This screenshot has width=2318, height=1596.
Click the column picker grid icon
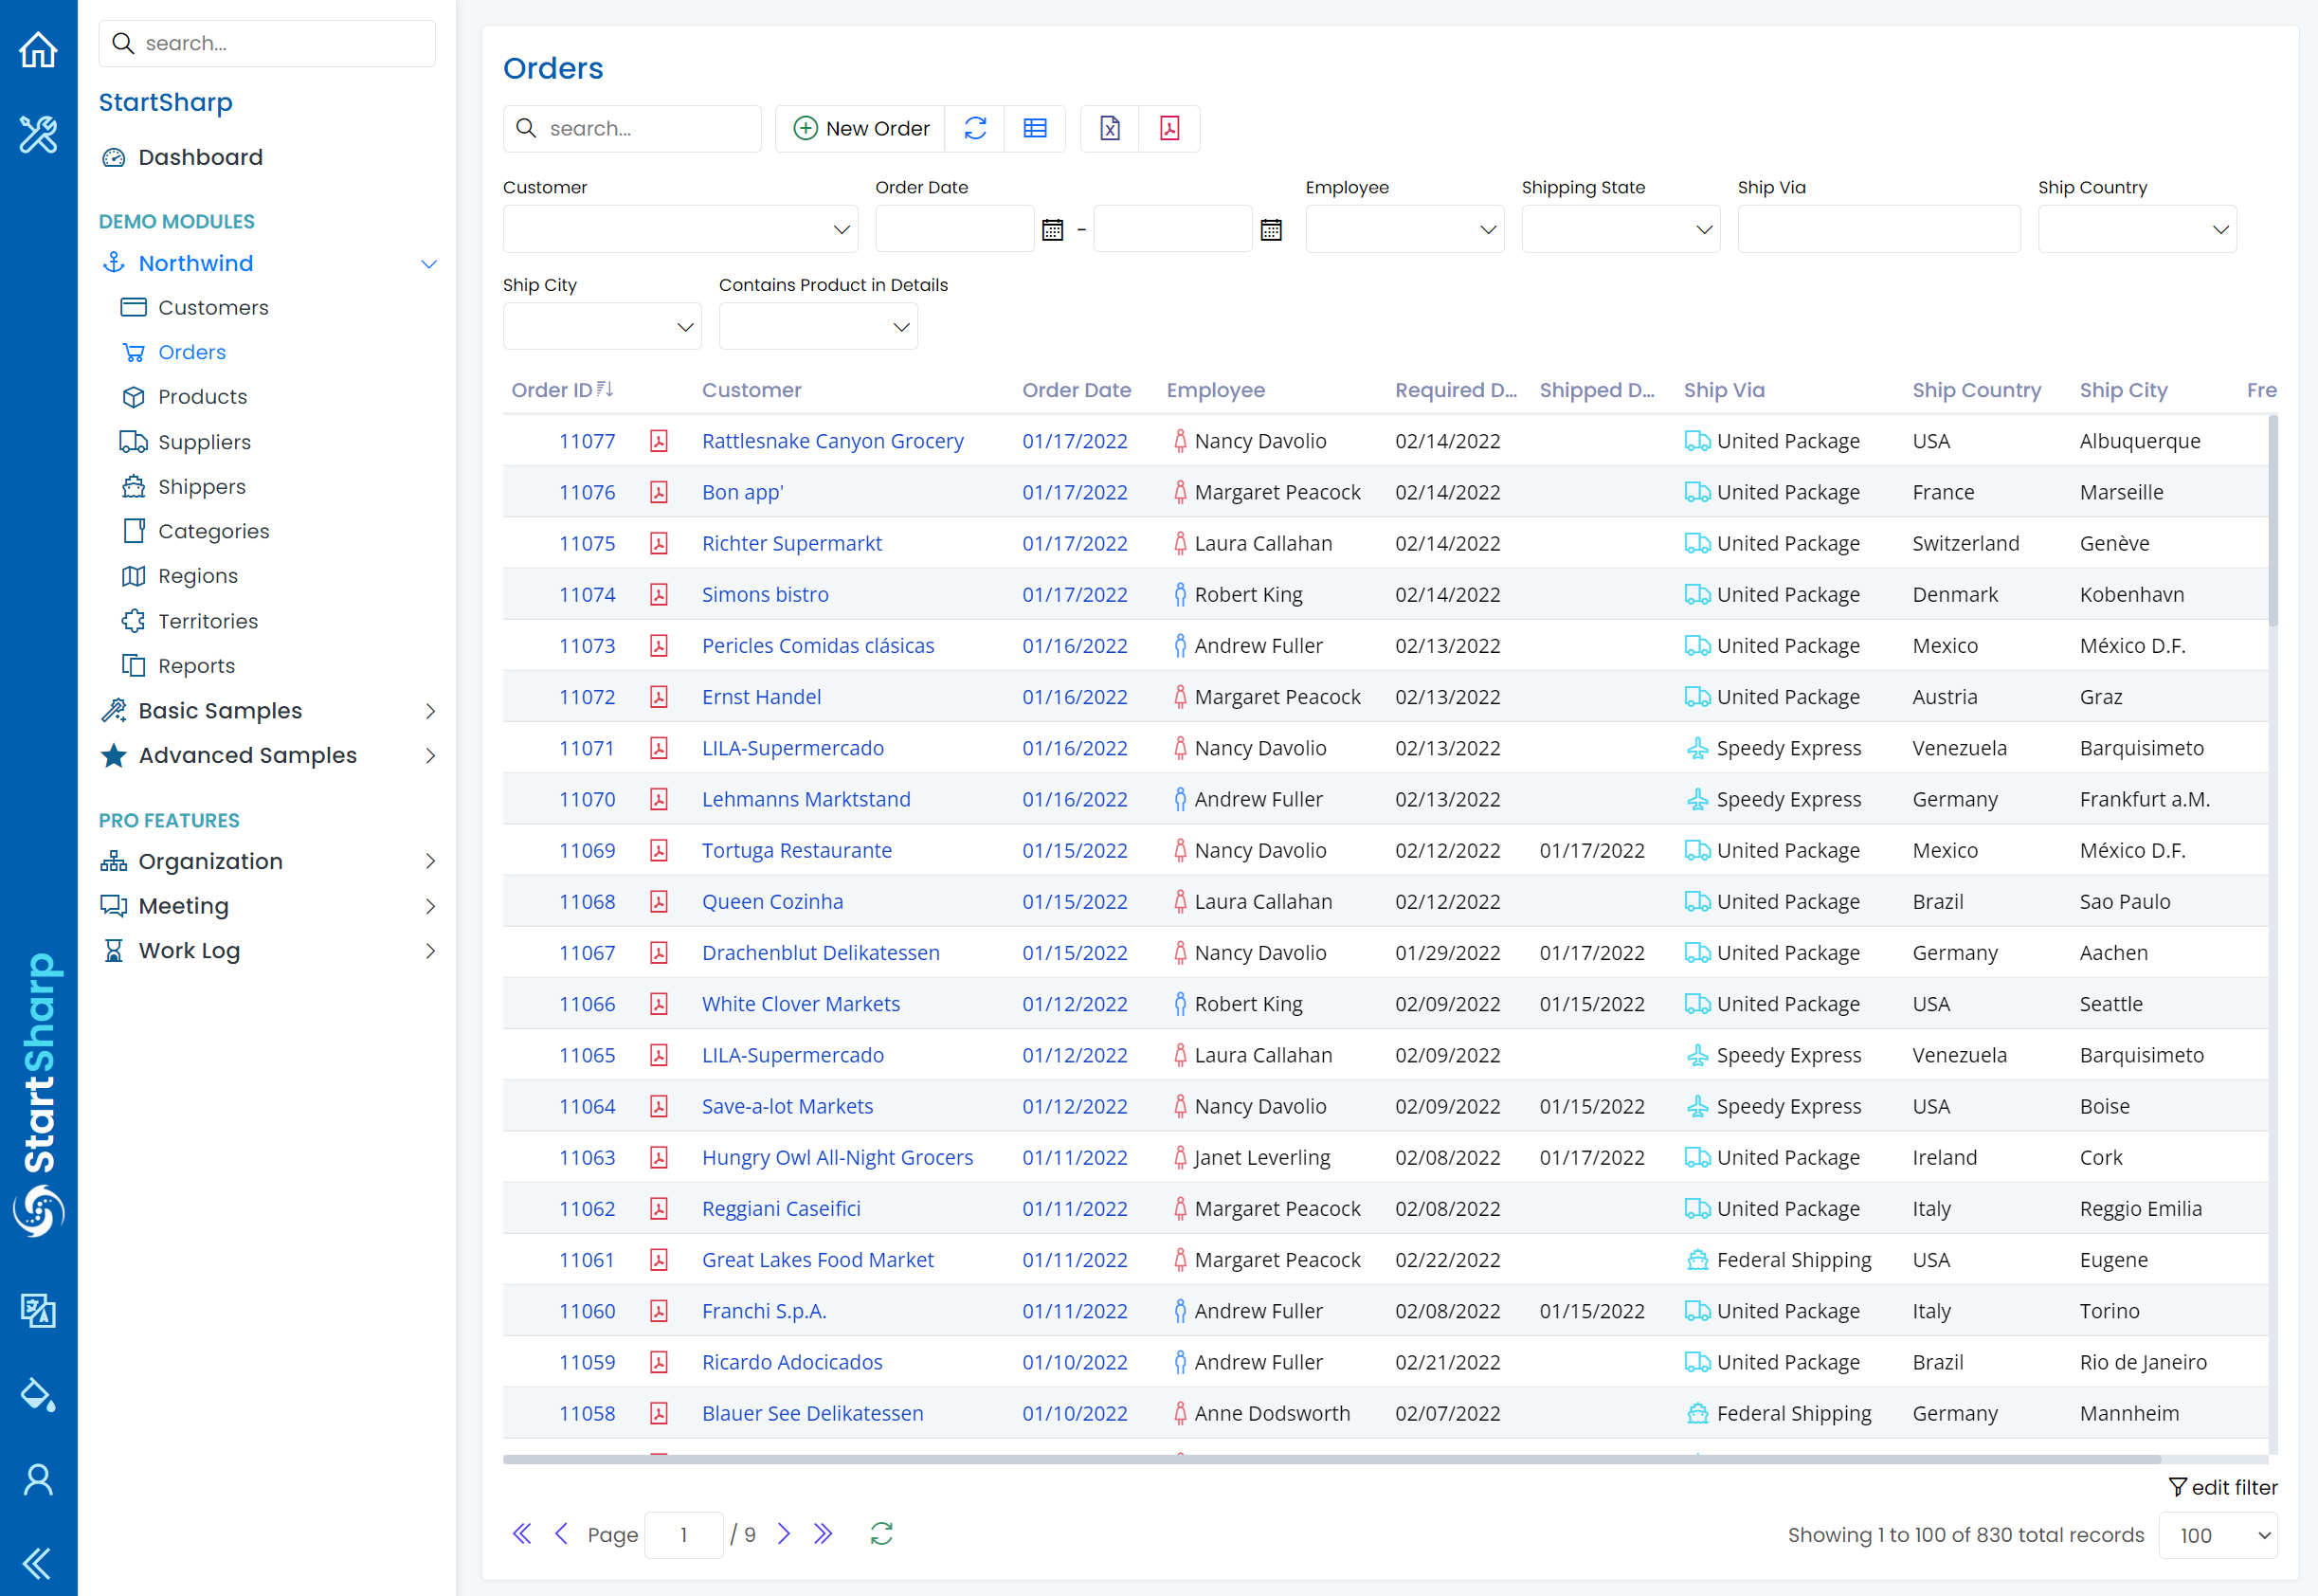coord(1035,128)
